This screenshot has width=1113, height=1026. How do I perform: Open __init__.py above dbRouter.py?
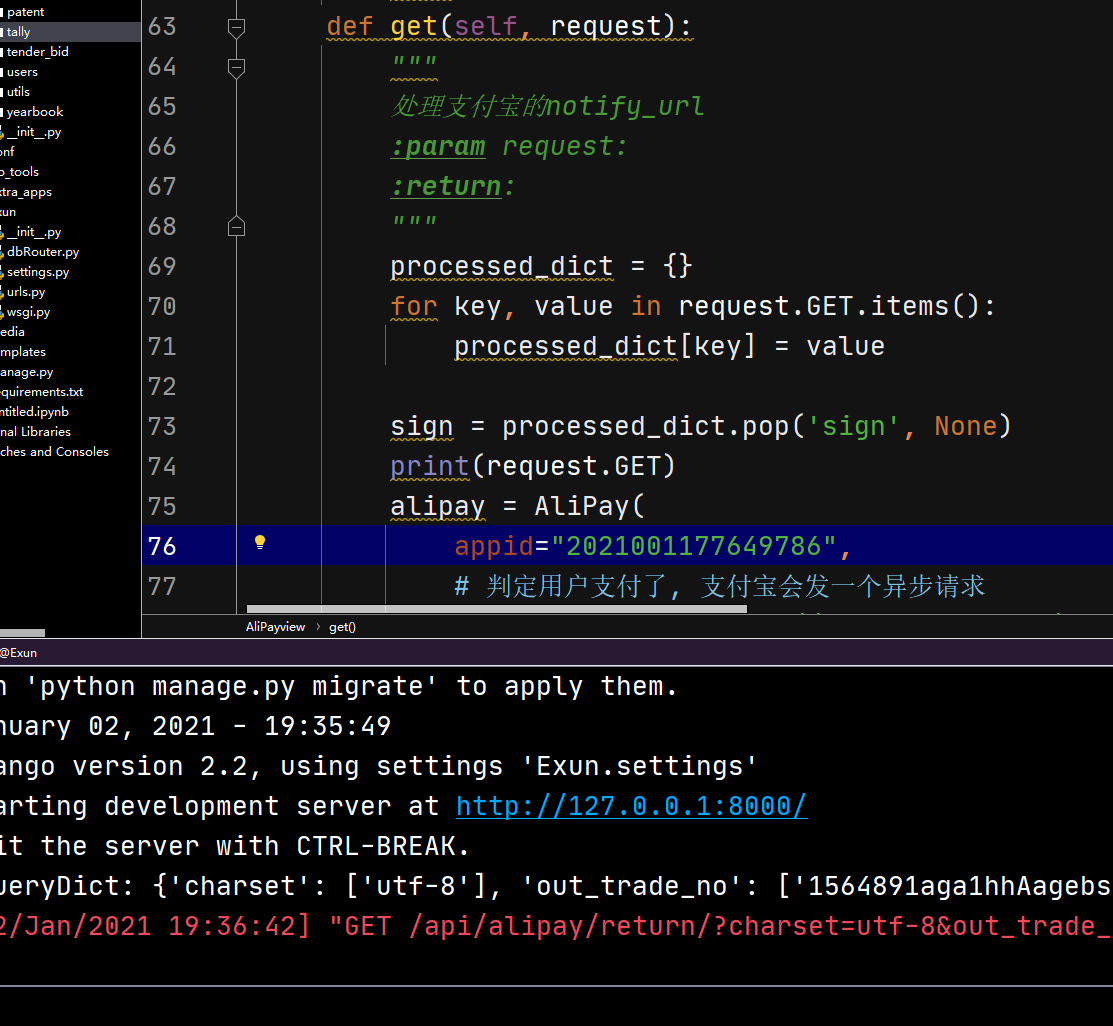(34, 231)
